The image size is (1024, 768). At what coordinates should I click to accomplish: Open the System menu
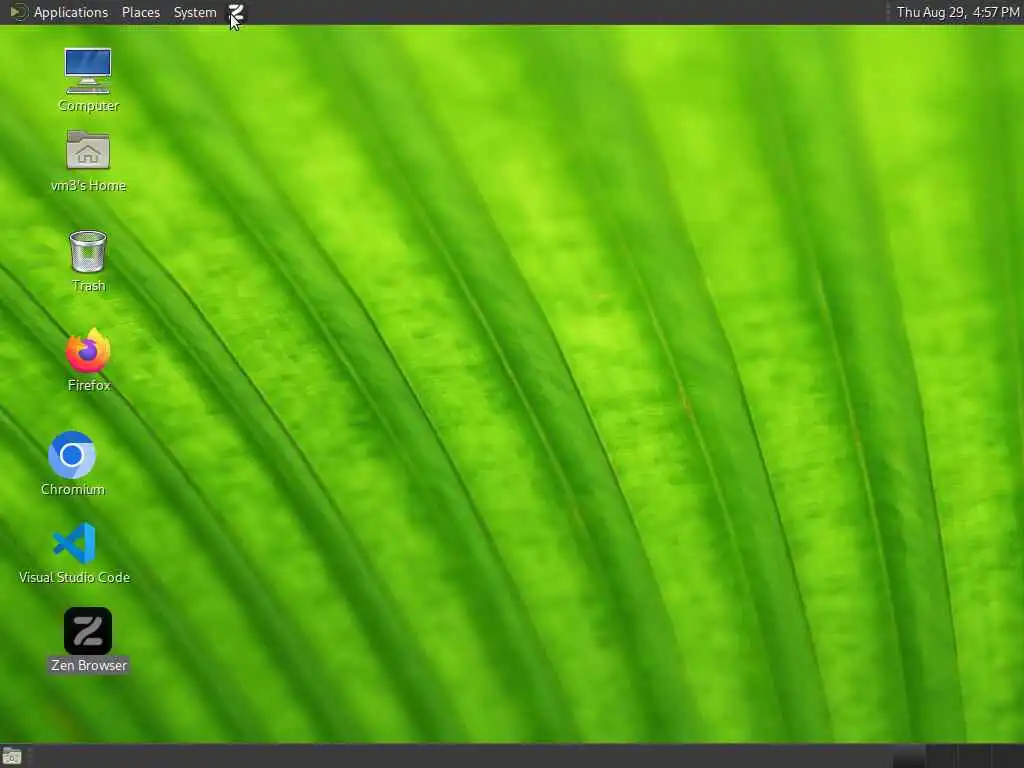click(x=195, y=12)
